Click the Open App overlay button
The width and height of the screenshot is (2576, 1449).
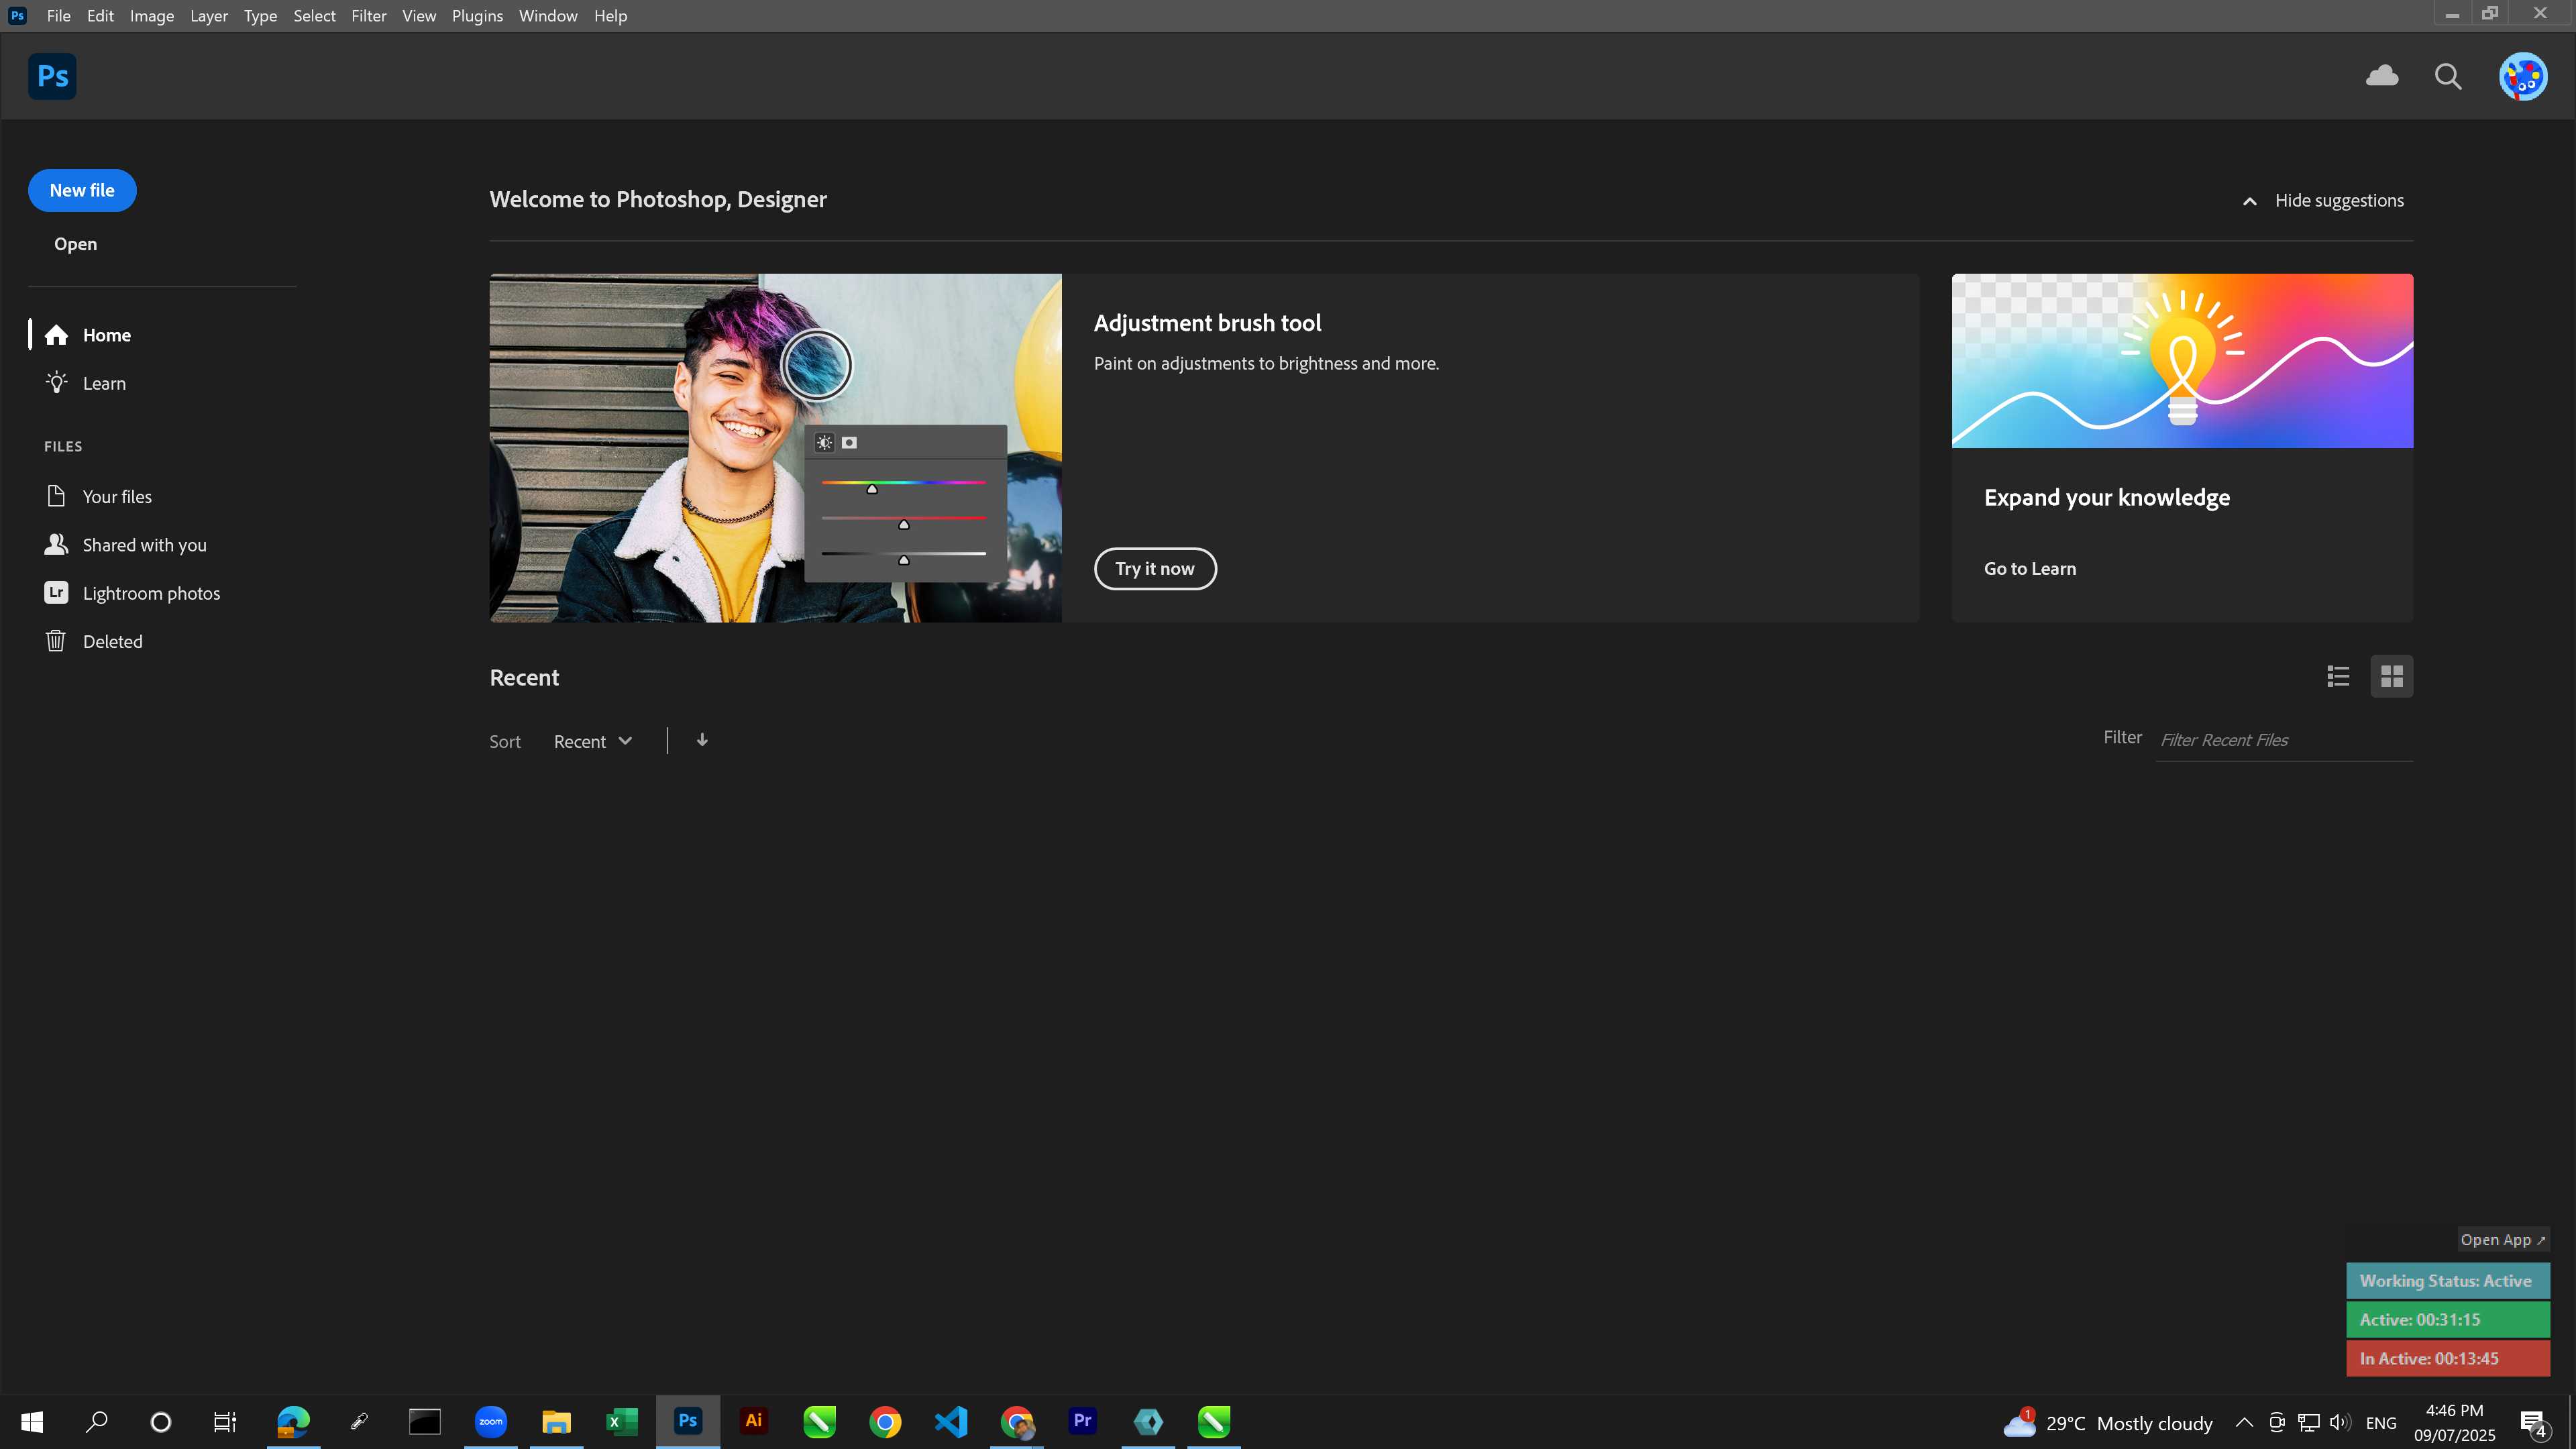2503,1240
